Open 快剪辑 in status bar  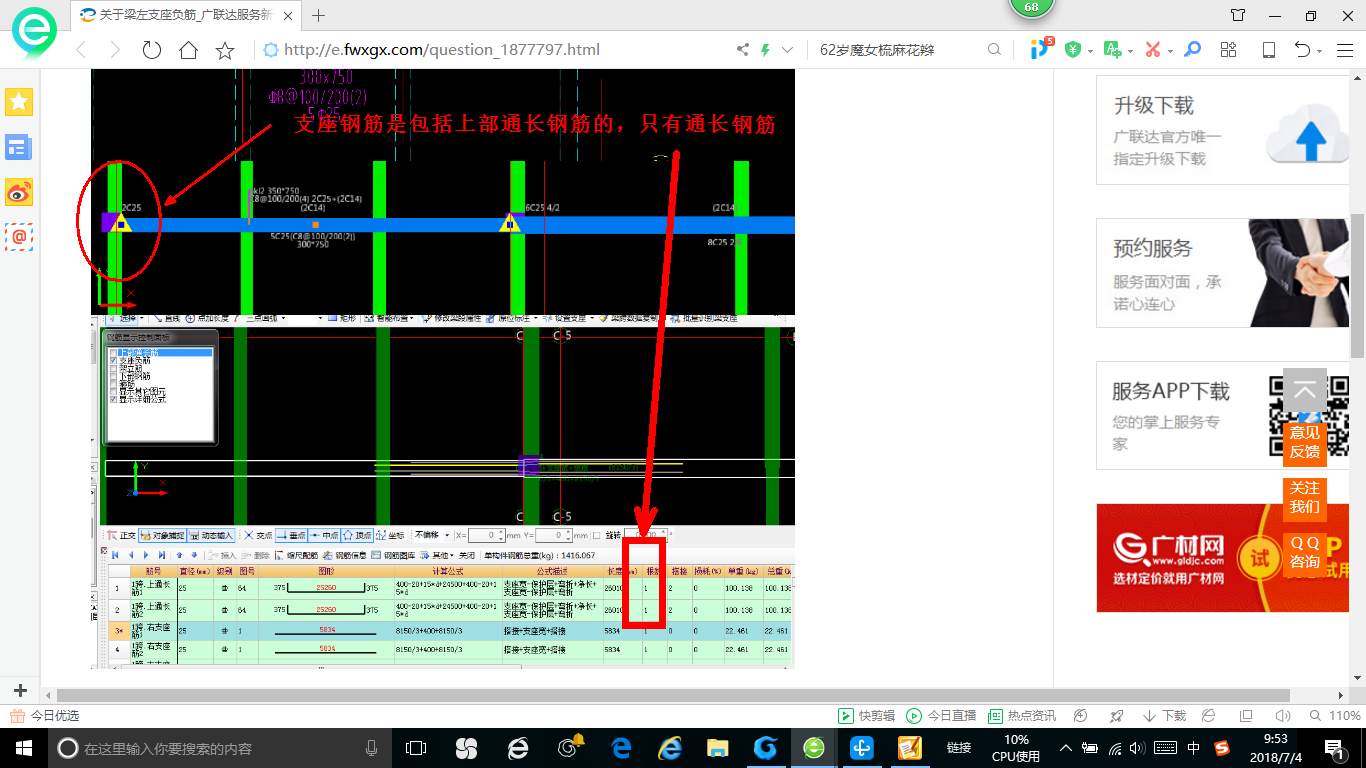[x=868, y=716]
